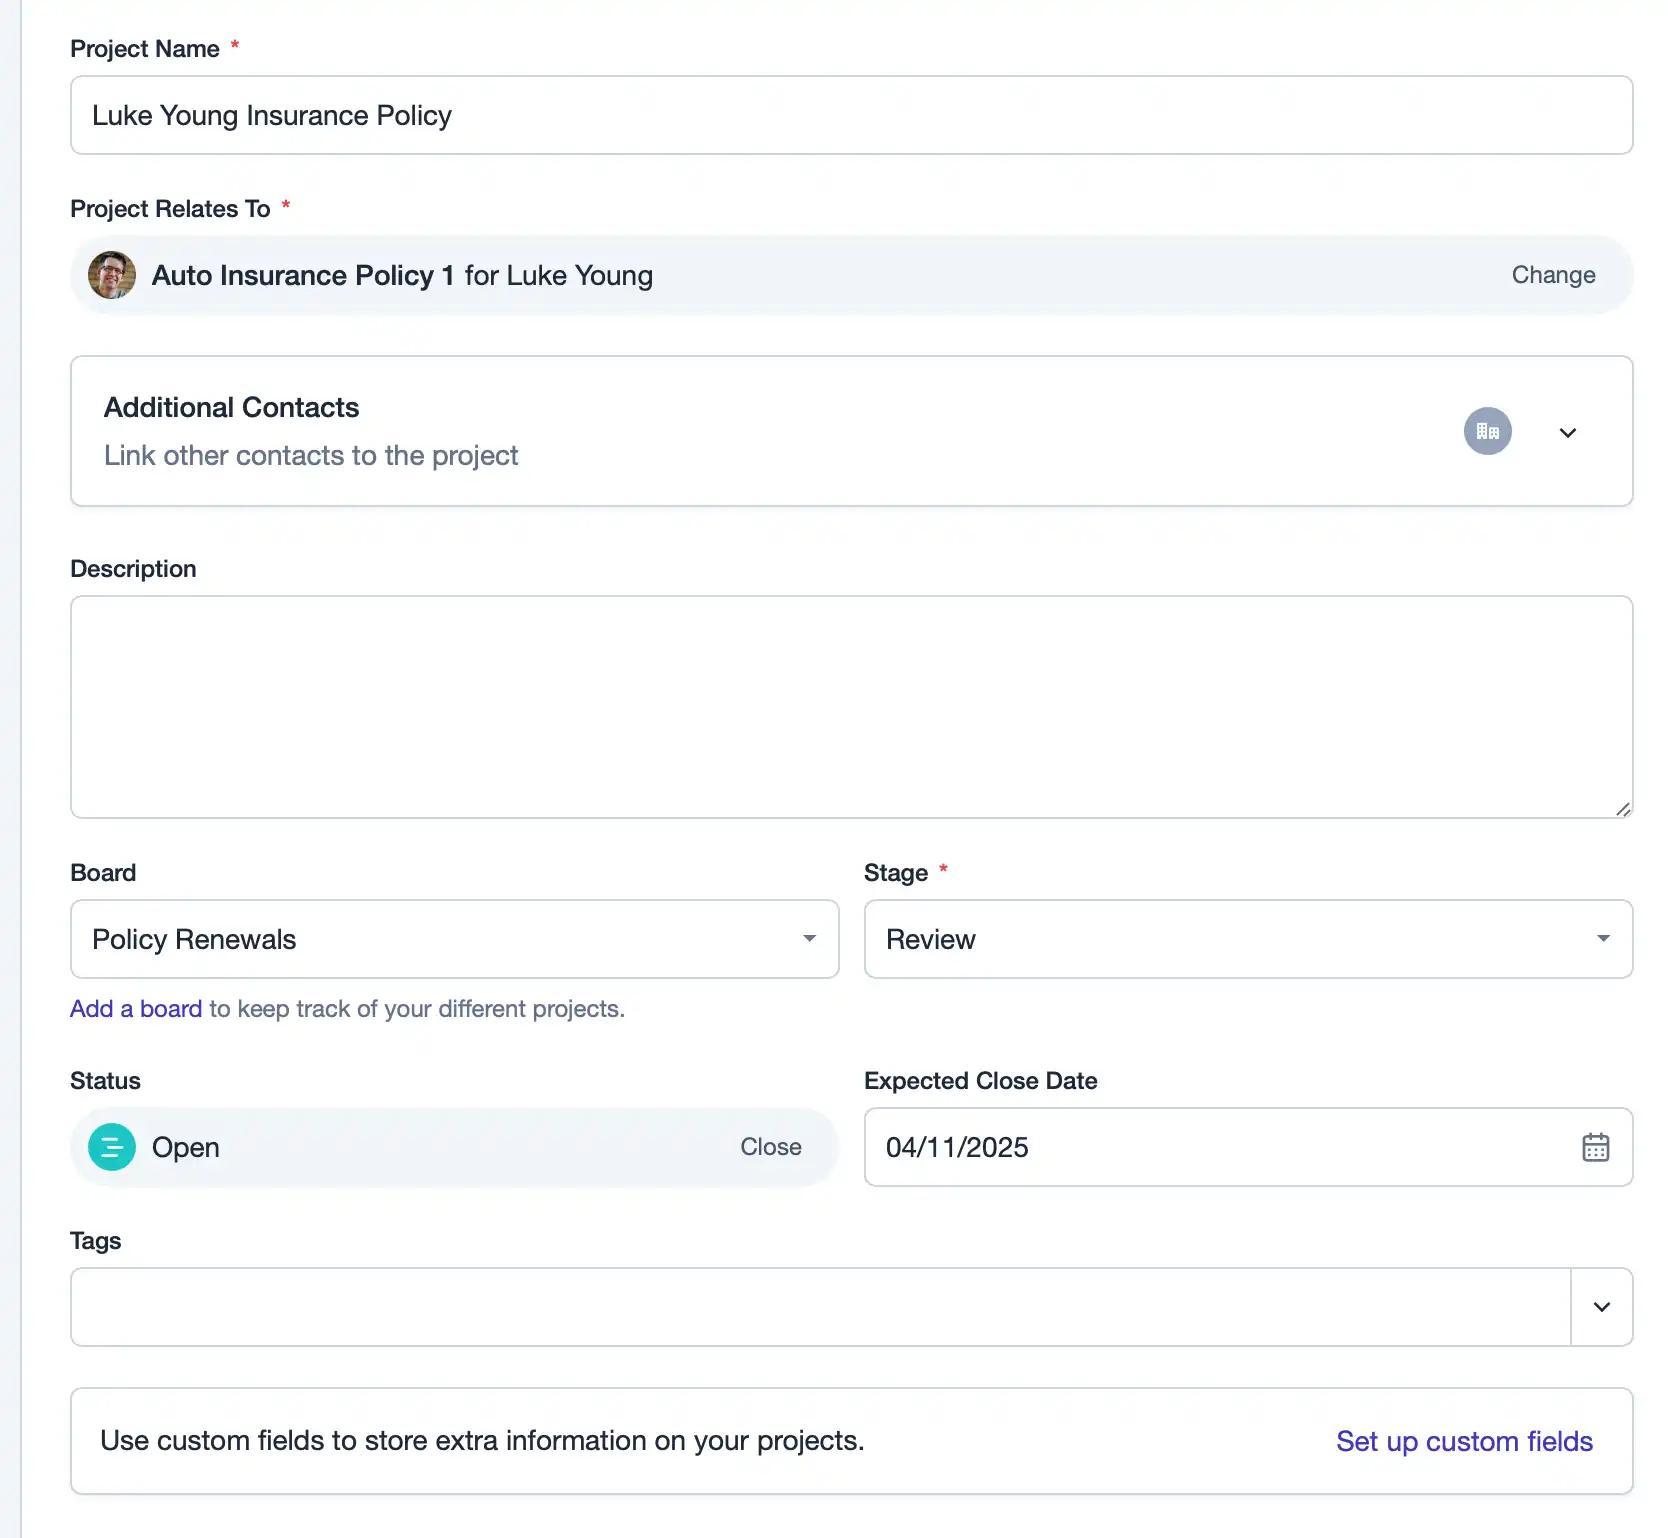Click the Additional Contacts heading
1668x1538 pixels.
tap(231, 407)
